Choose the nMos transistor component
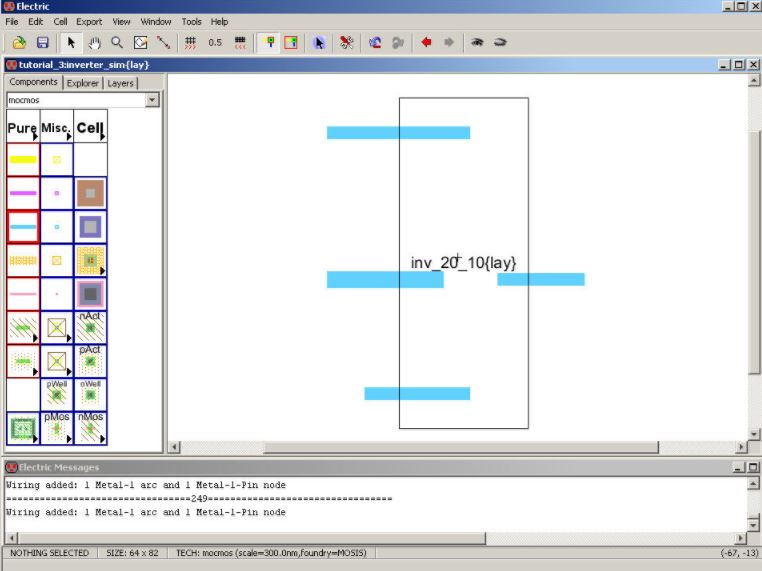The width and height of the screenshot is (762, 571). pos(90,429)
